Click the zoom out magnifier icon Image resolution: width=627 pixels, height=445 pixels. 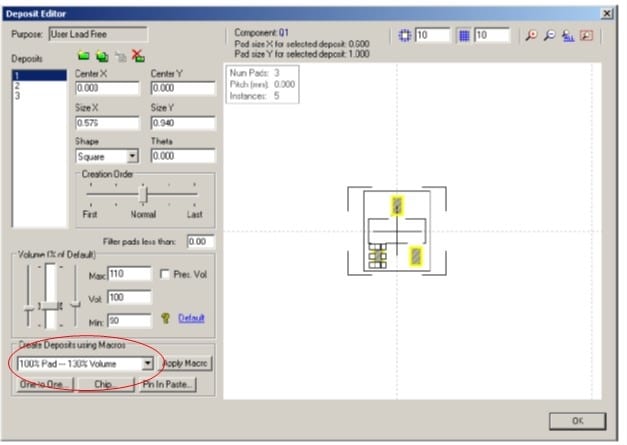[x=549, y=35]
